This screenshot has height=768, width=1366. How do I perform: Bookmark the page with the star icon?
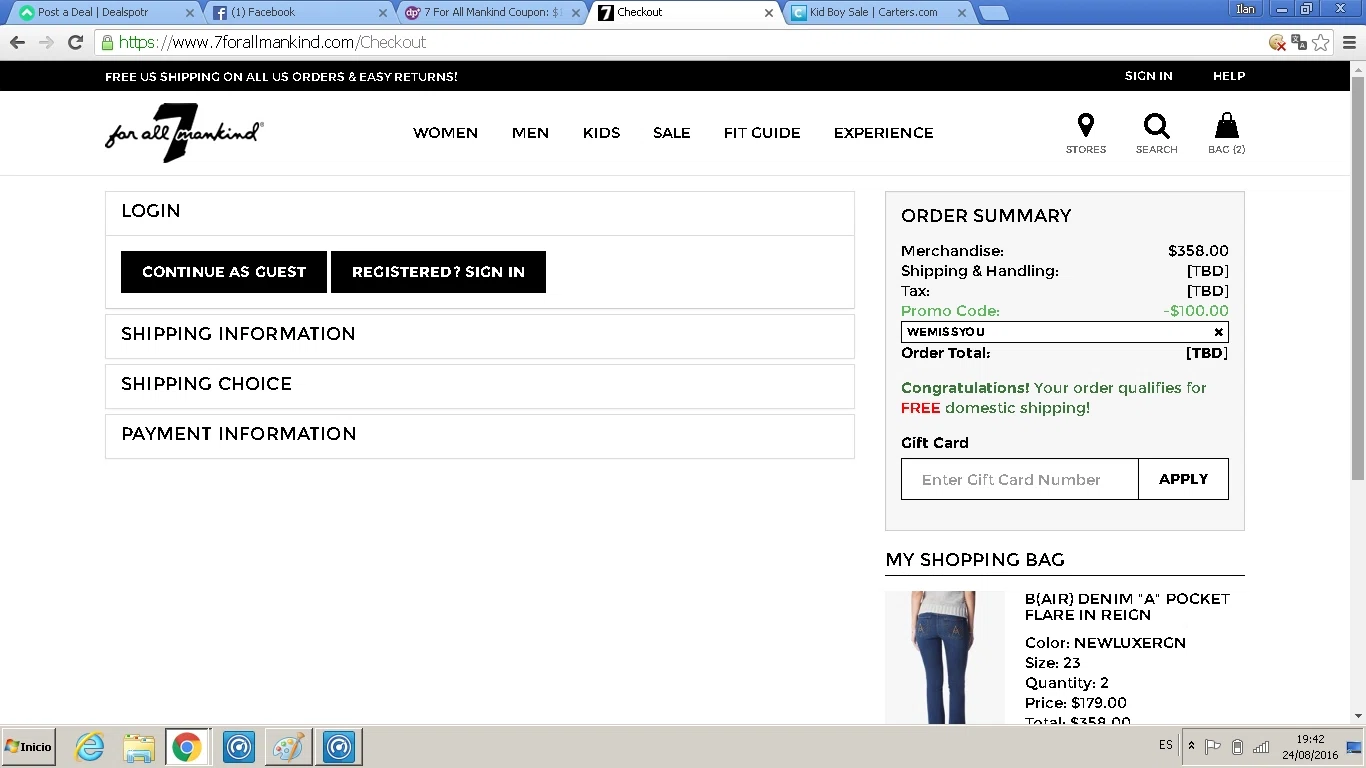[1321, 42]
